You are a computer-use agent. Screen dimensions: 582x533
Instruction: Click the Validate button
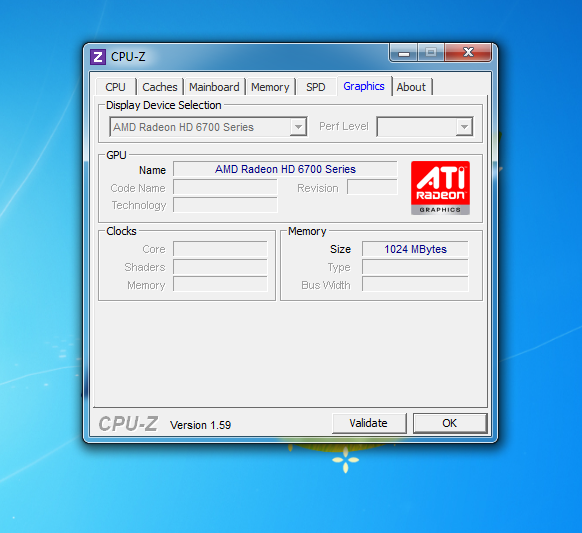click(369, 423)
